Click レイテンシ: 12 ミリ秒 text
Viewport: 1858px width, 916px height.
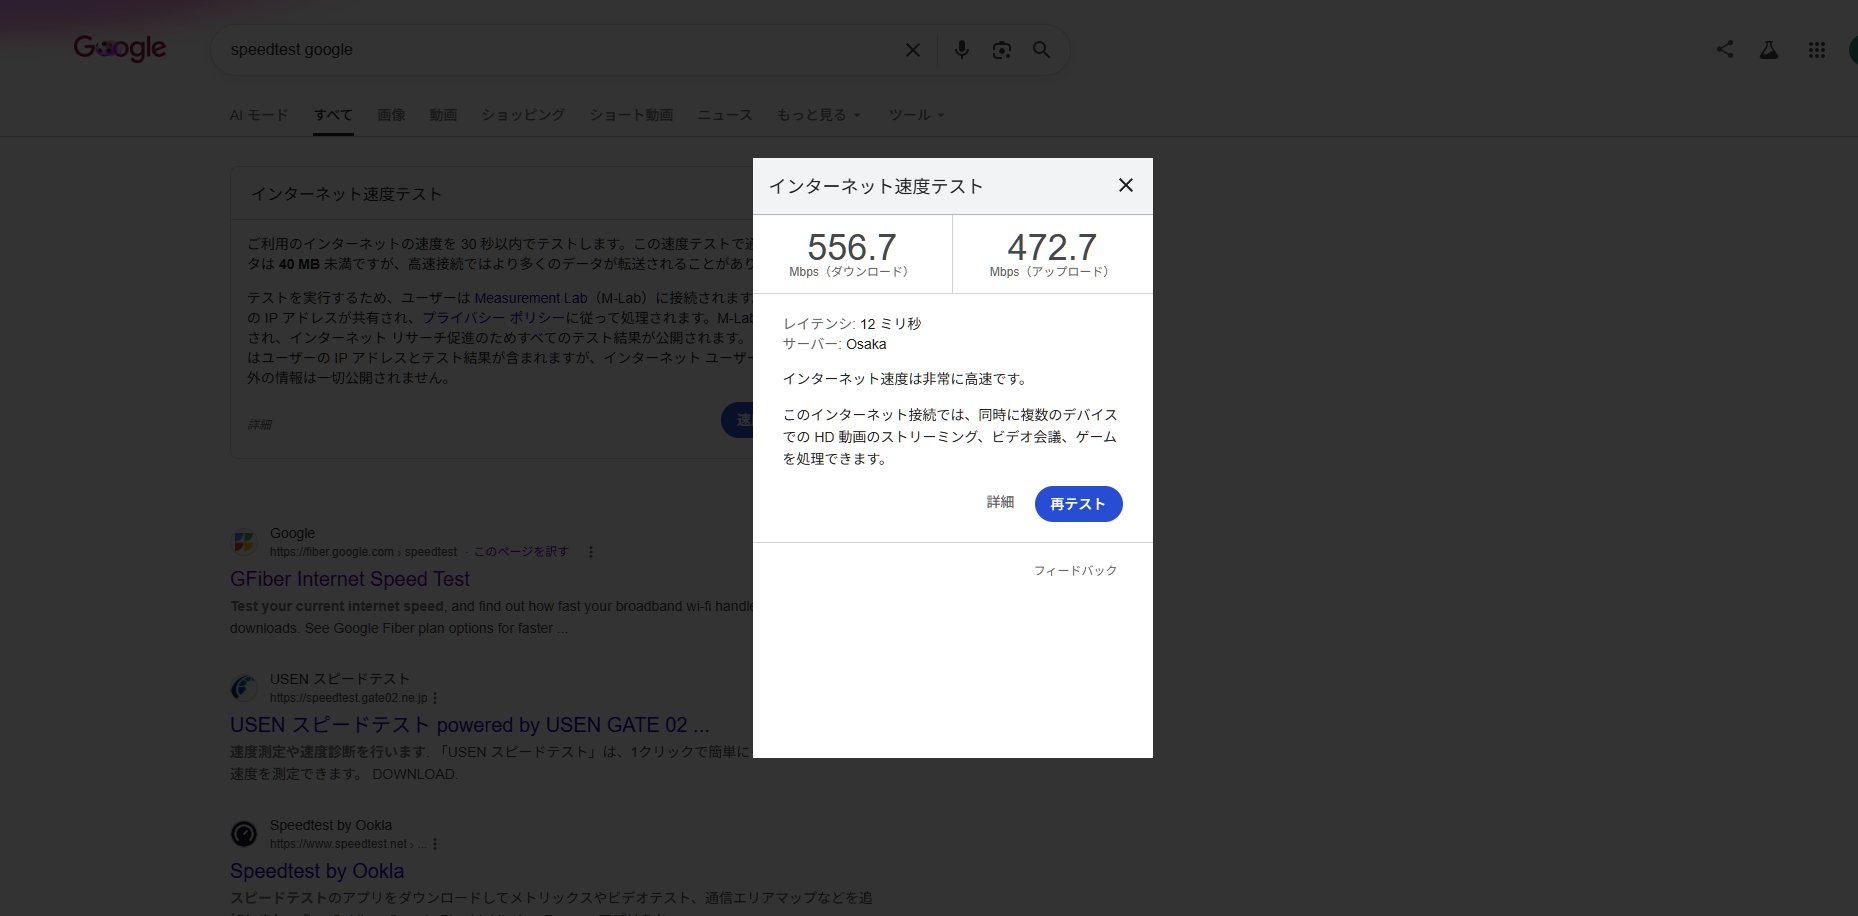click(x=852, y=324)
